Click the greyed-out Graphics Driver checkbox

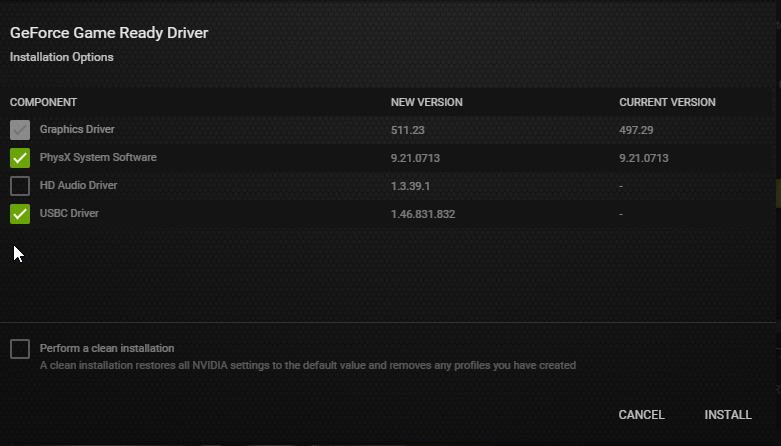(x=20, y=130)
